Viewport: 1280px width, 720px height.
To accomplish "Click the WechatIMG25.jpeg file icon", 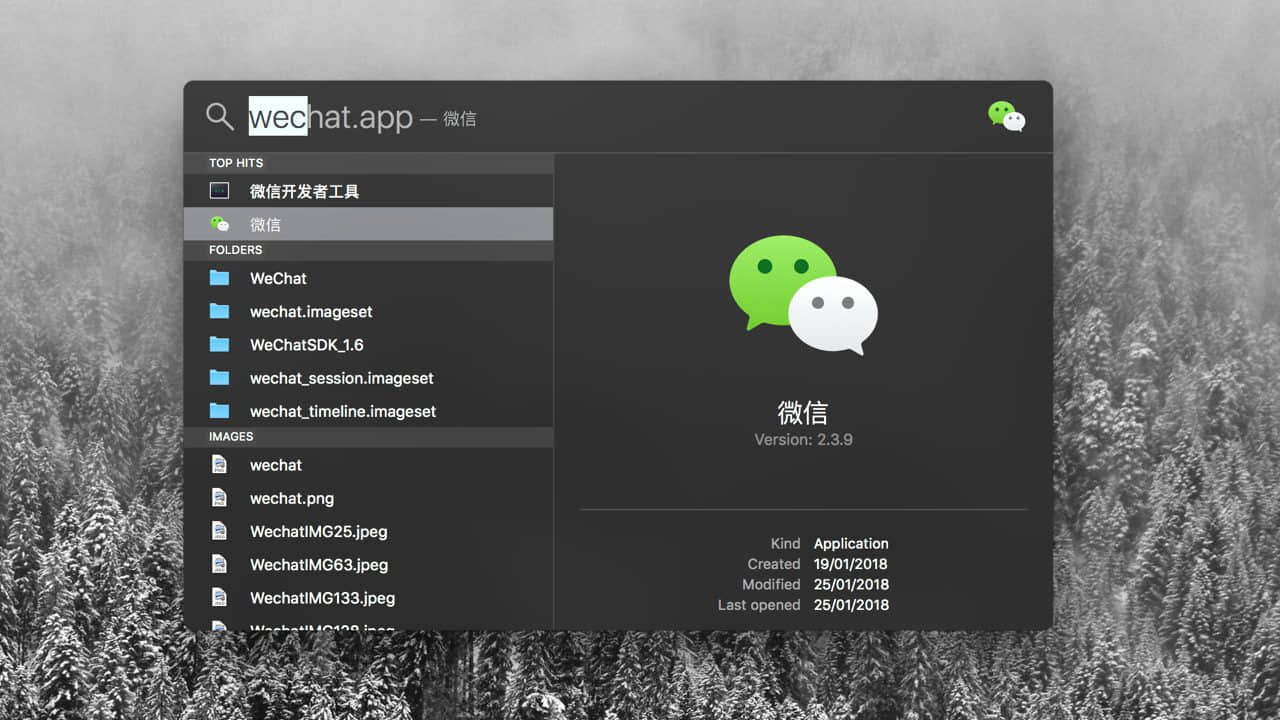I will pos(219,531).
